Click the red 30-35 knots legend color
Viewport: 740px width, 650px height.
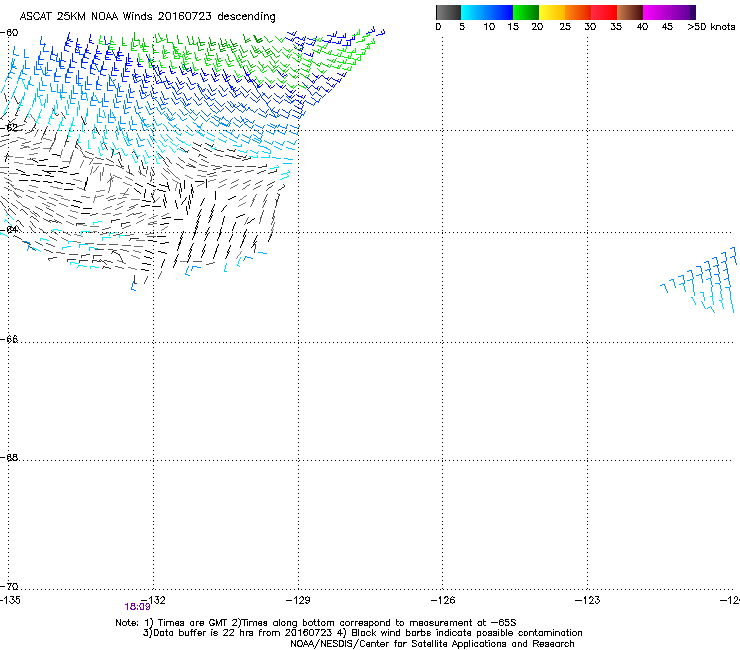(x=604, y=12)
